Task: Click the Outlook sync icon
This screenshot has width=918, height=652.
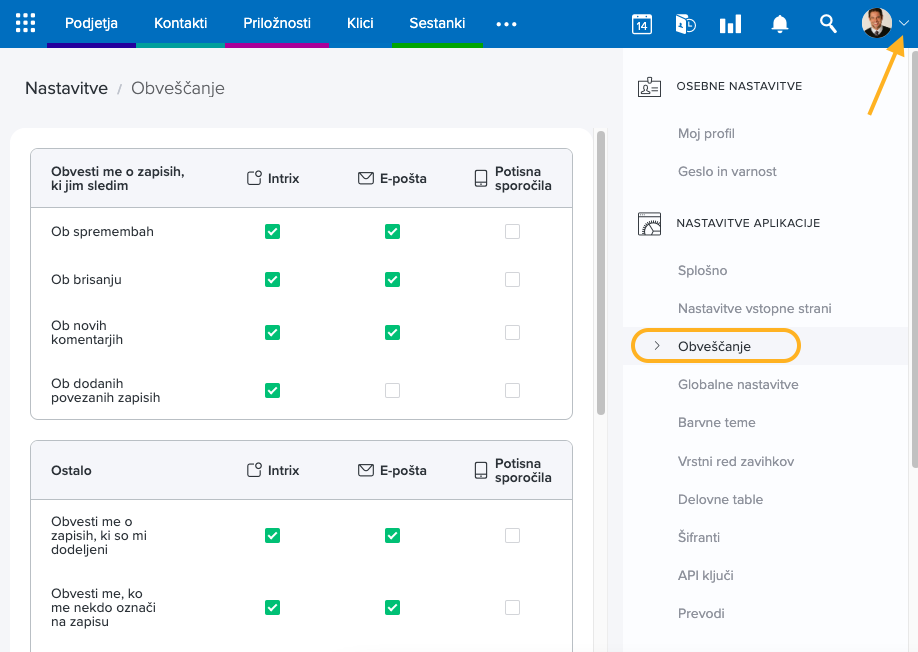Action: pyautogui.click(x=686, y=24)
